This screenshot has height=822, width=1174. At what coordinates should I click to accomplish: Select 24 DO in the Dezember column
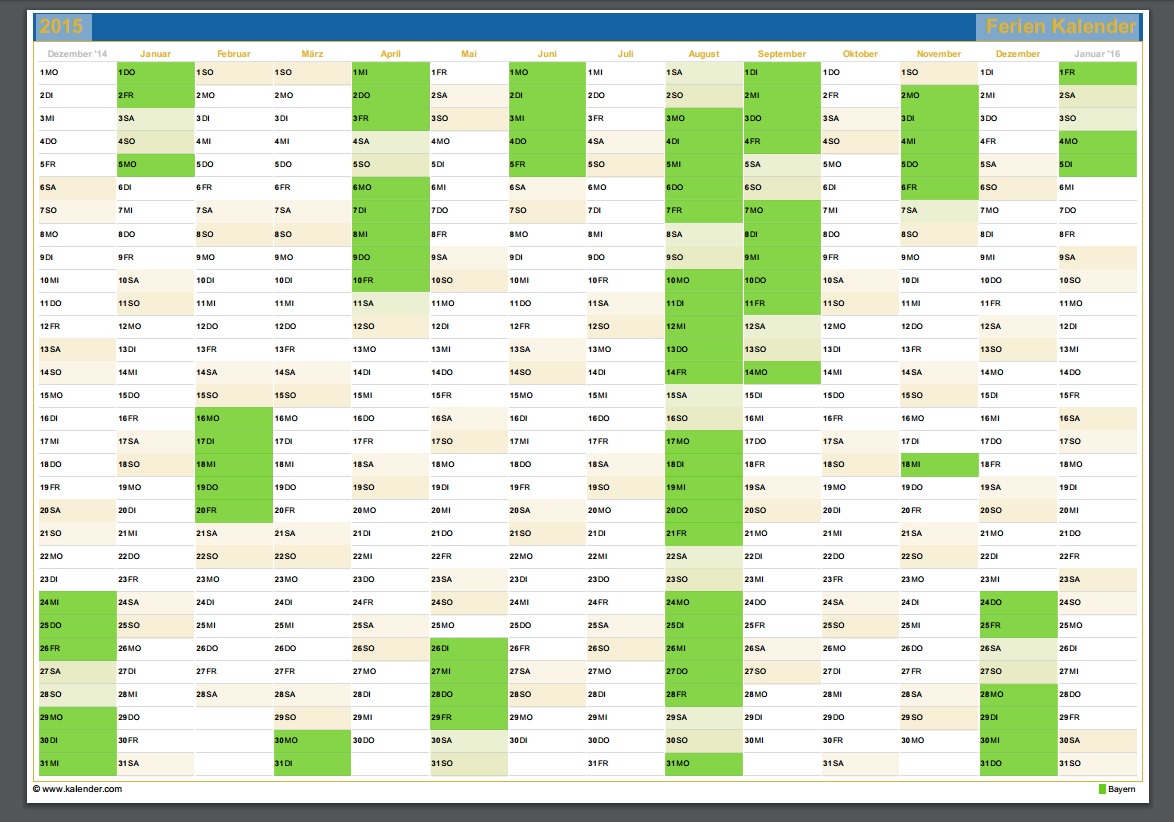tap(1018, 602)
